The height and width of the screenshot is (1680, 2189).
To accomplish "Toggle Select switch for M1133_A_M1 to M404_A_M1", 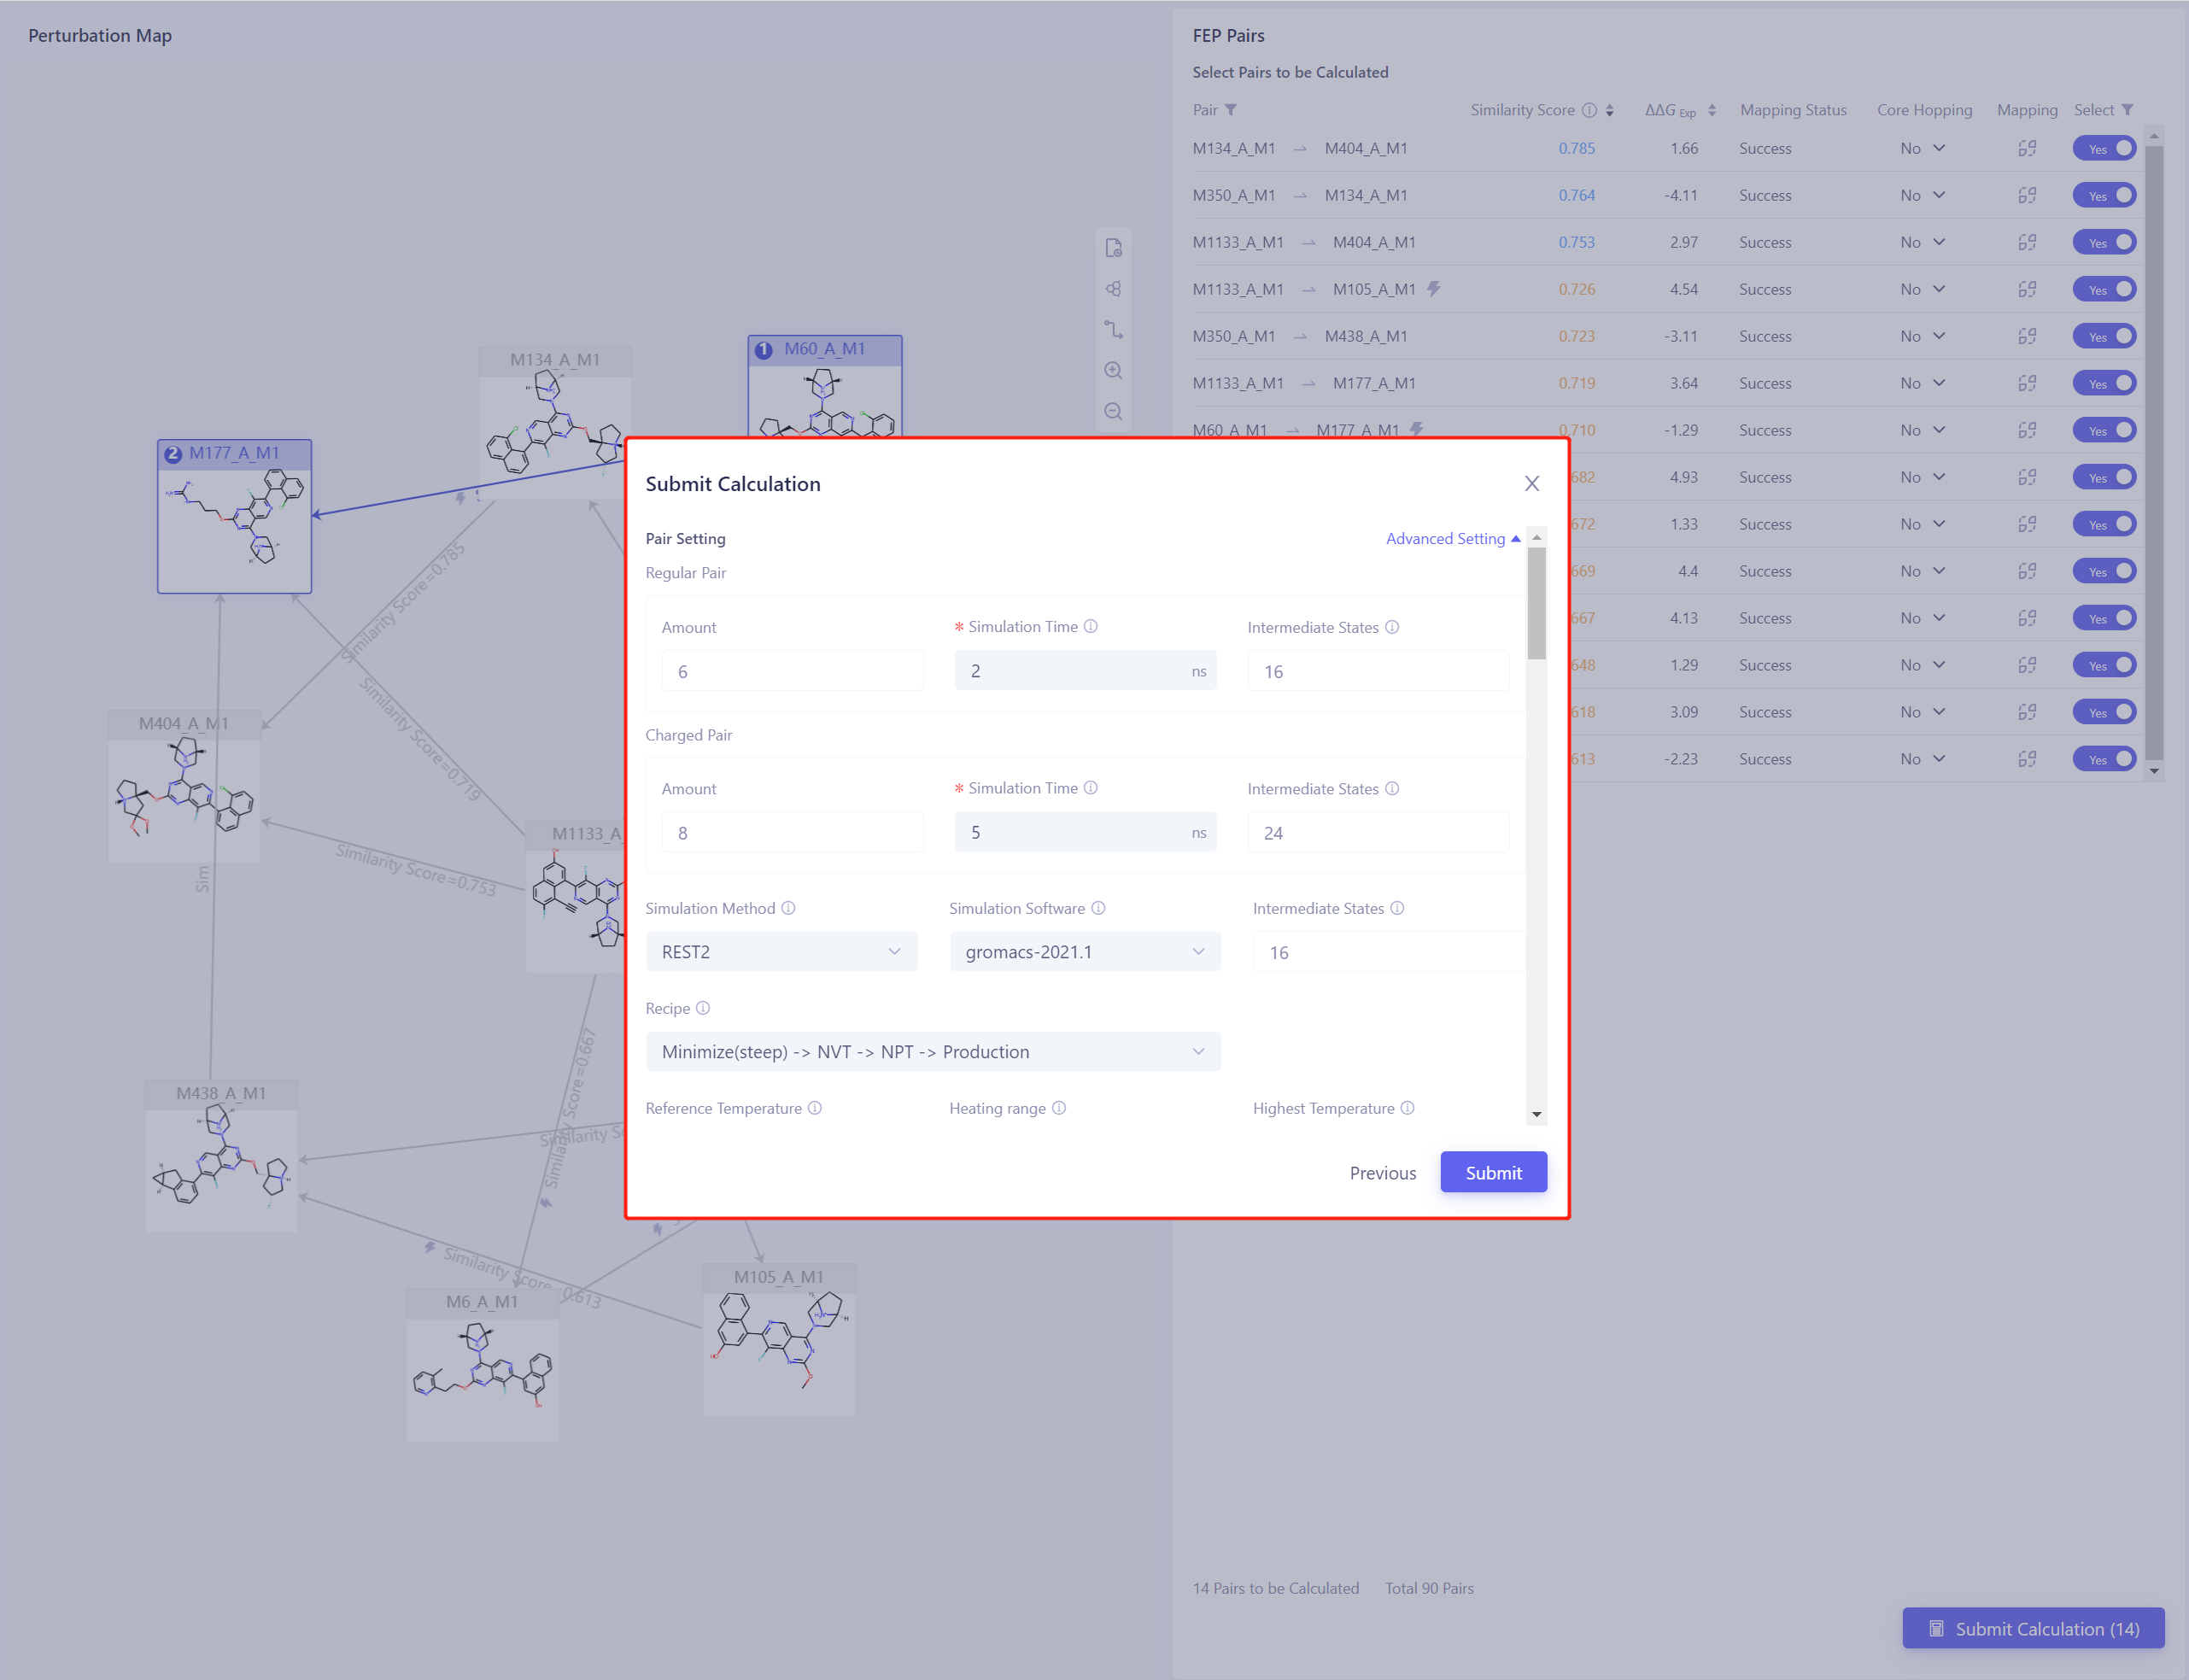I will [2104, 242].
